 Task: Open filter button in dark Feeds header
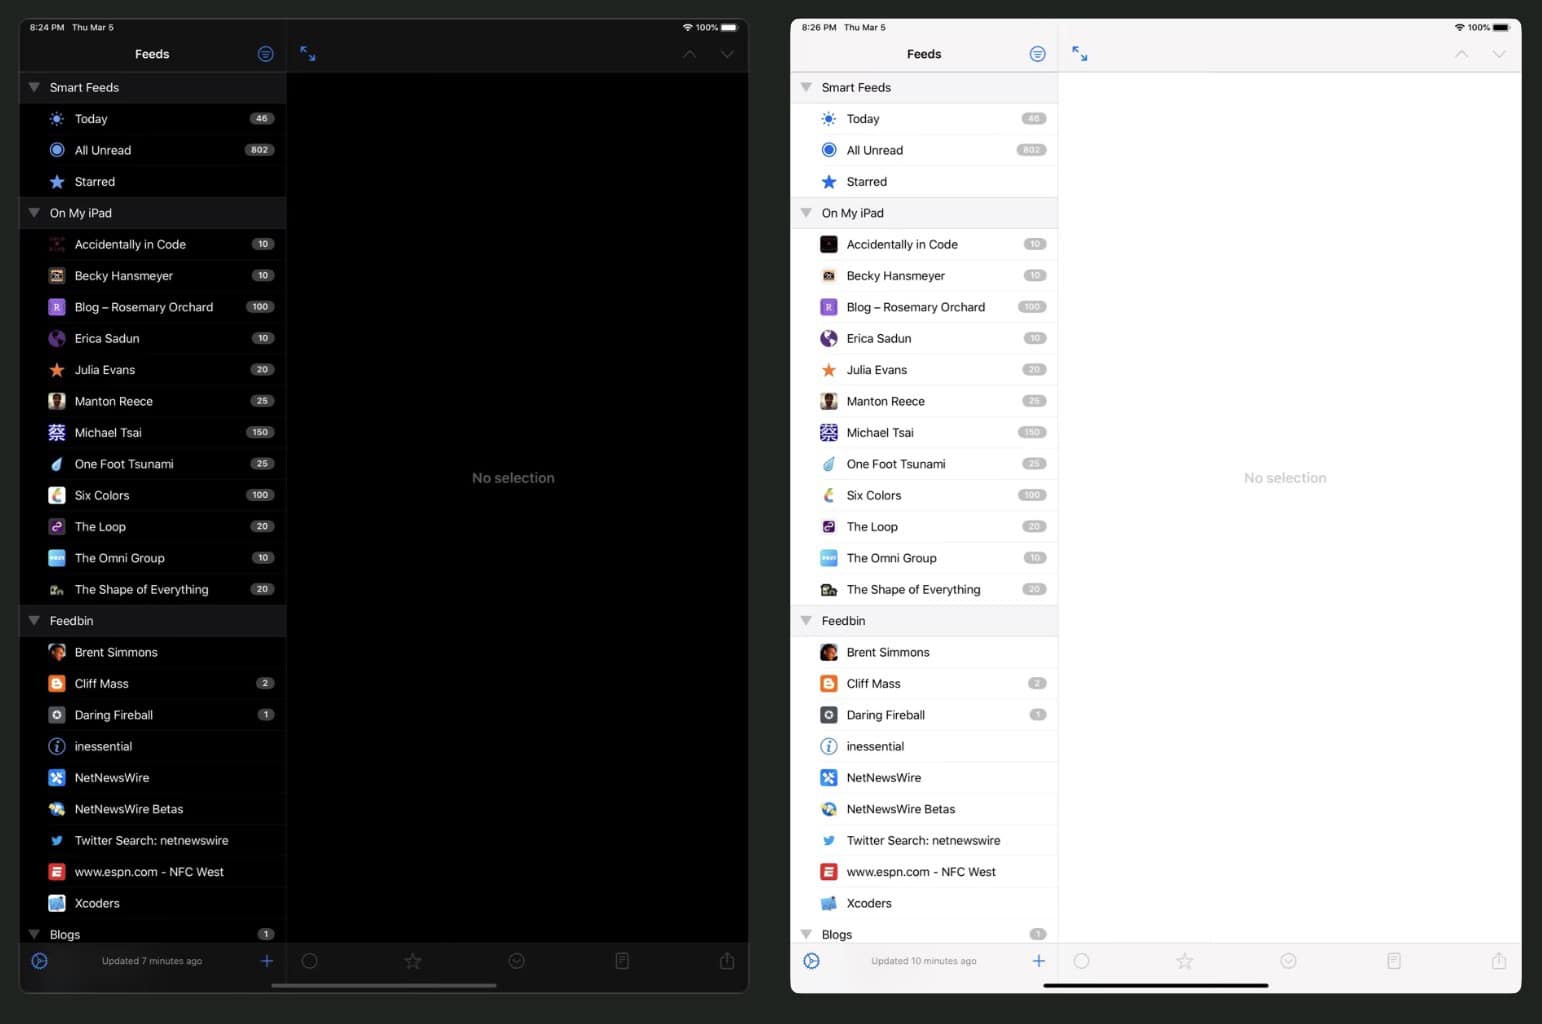coord(265,54)
